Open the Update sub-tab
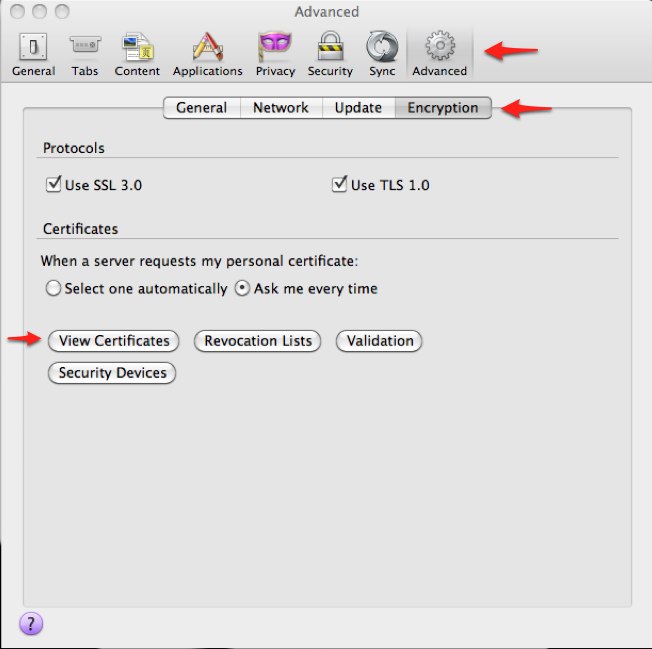The image size is (652, 649). tap(358, 108)
